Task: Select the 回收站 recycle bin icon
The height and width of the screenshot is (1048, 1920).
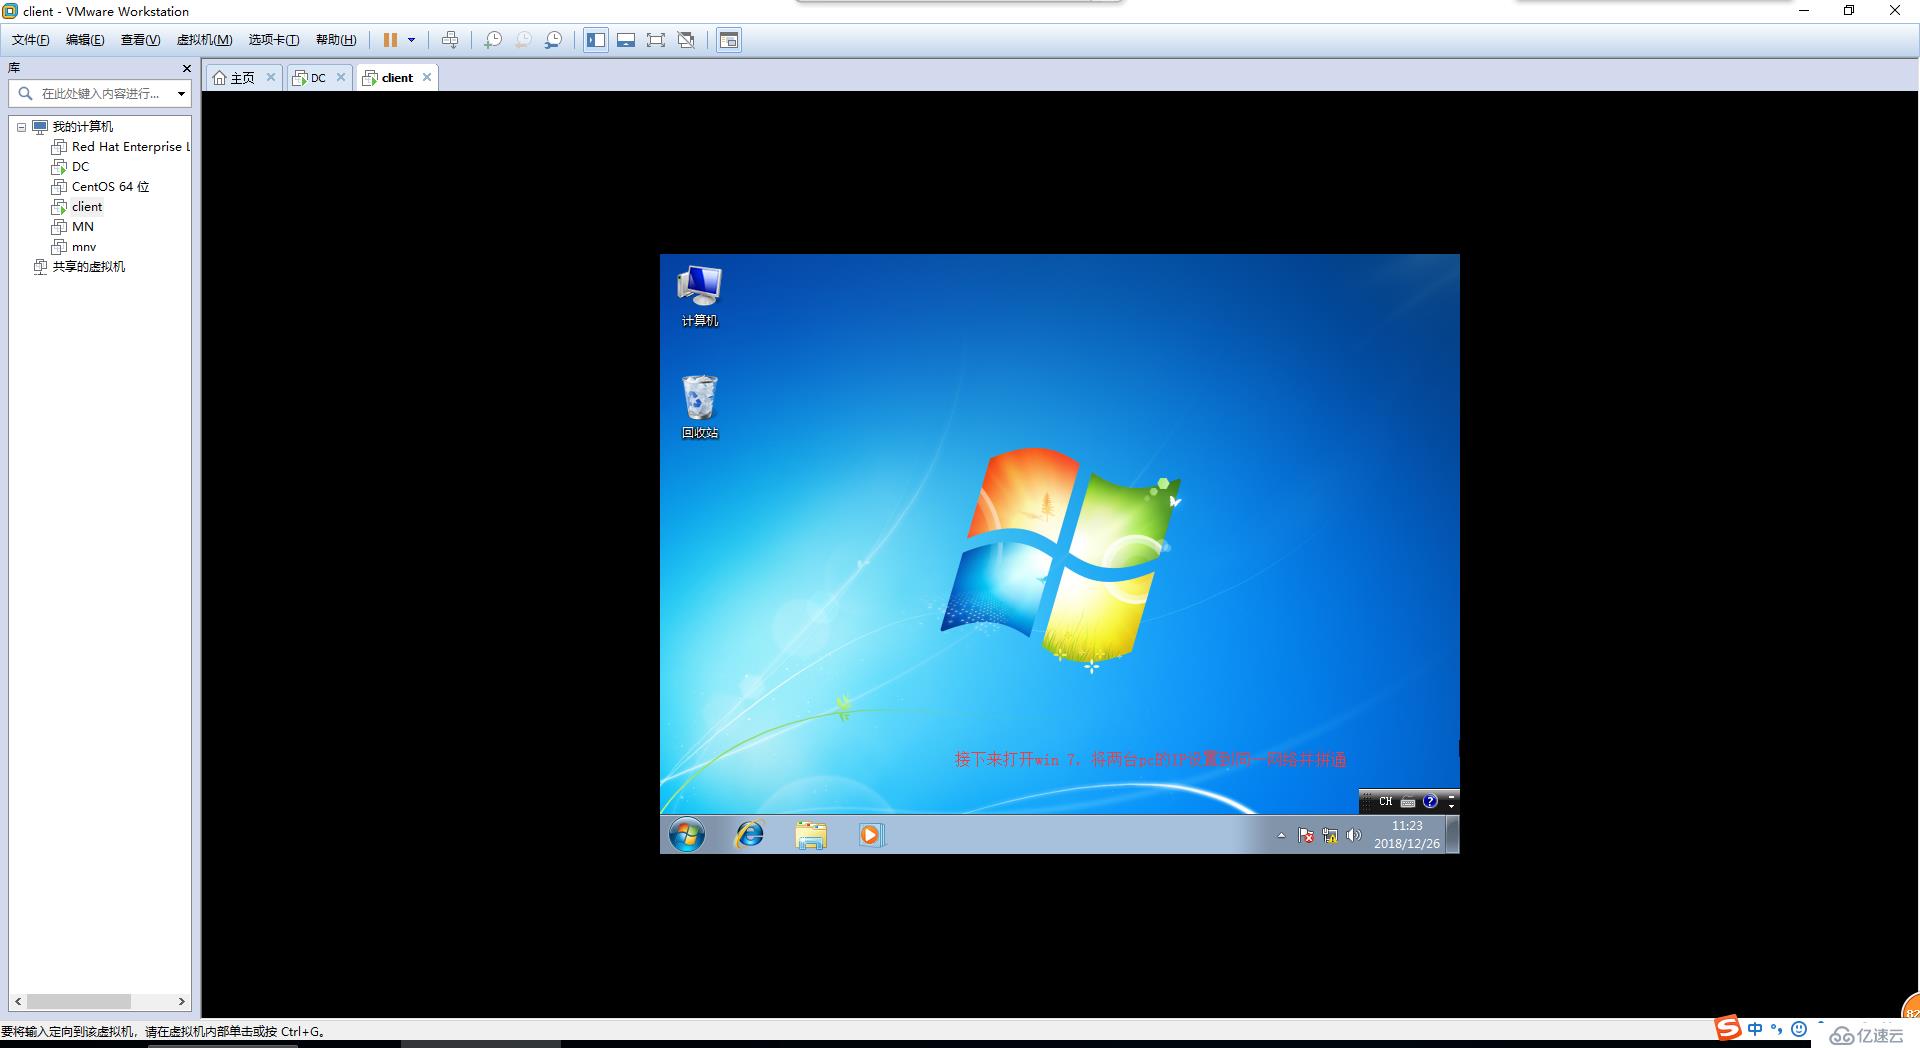Action: coord(700,407)
